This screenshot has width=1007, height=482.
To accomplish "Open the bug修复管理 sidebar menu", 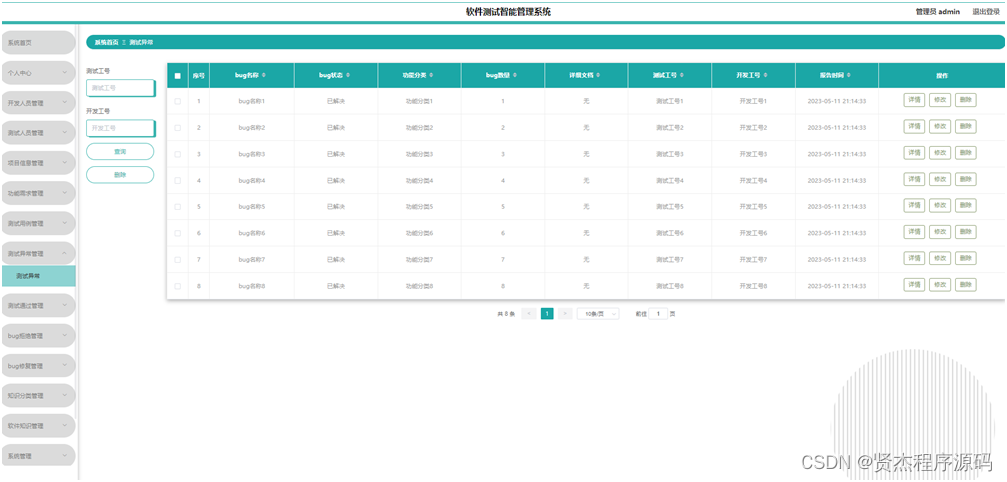I will [38, 366].
